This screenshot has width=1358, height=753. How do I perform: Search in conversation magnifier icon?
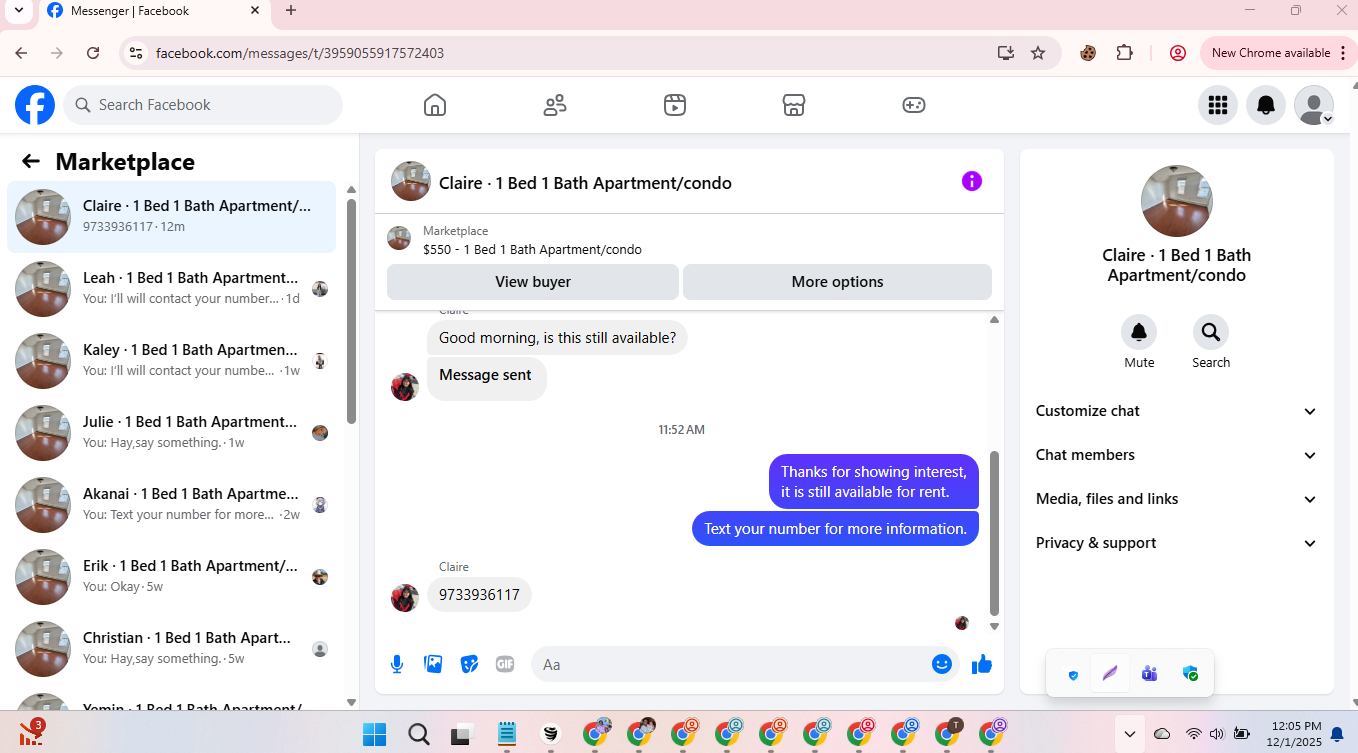coord(1211,332)
